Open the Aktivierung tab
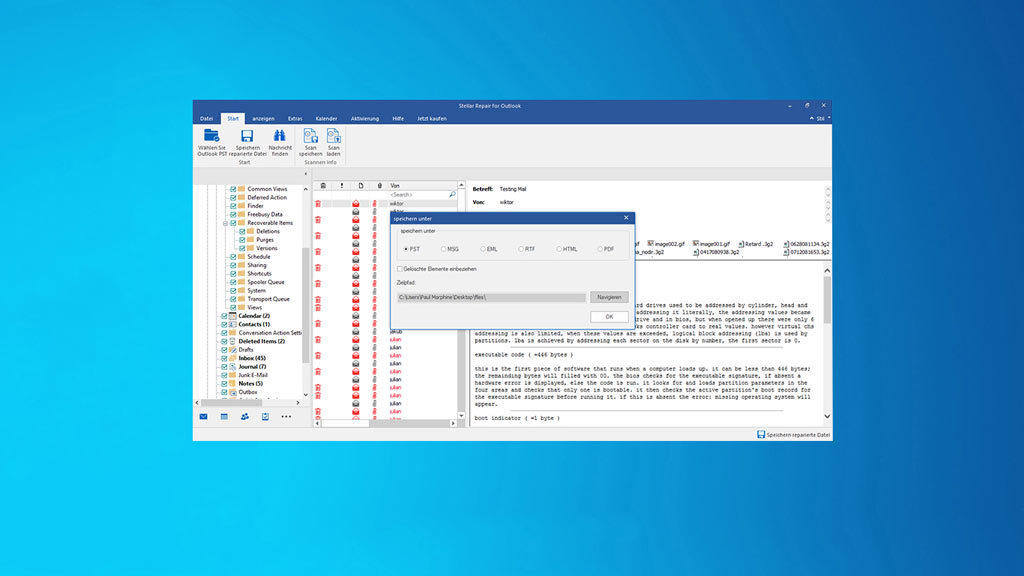1024x576 pixels. pyautogui.click(x=364, y=119)
